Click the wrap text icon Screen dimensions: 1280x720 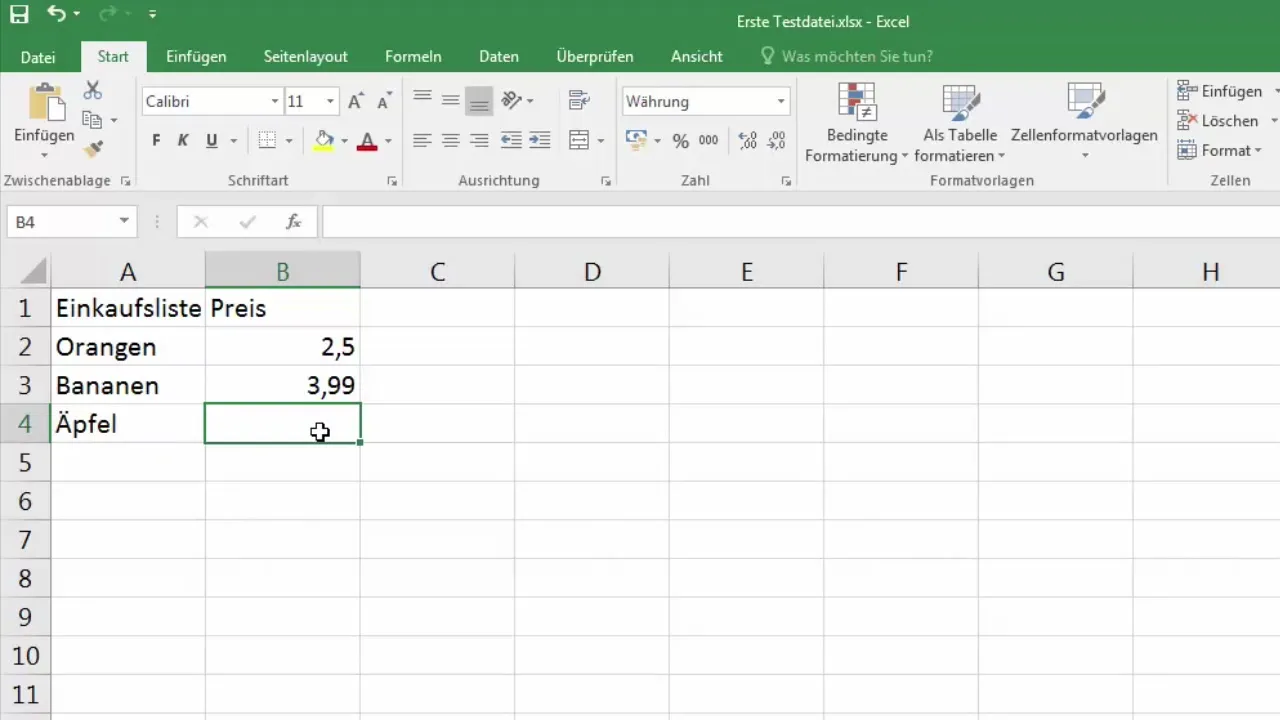click(579, 100)
